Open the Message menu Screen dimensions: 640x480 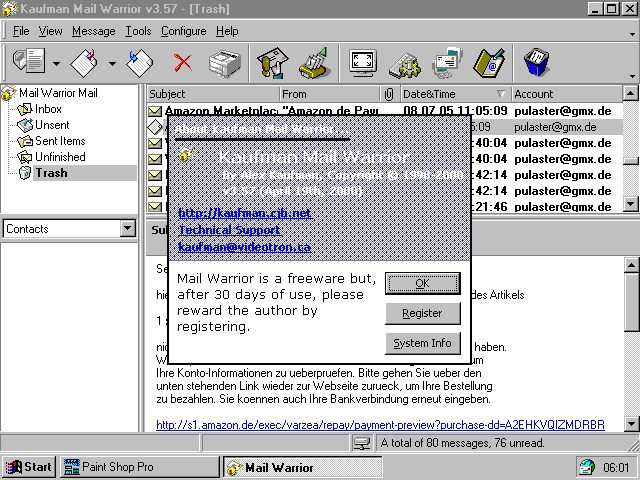click(x=93, y=31)
